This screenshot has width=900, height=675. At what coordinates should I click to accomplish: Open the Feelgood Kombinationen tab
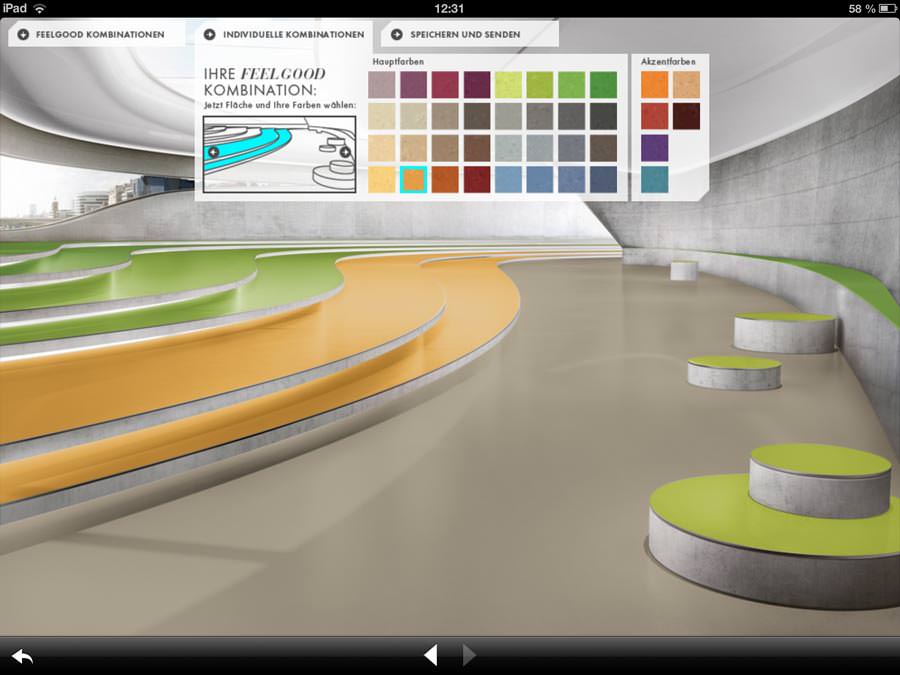(x=96, y=34)
